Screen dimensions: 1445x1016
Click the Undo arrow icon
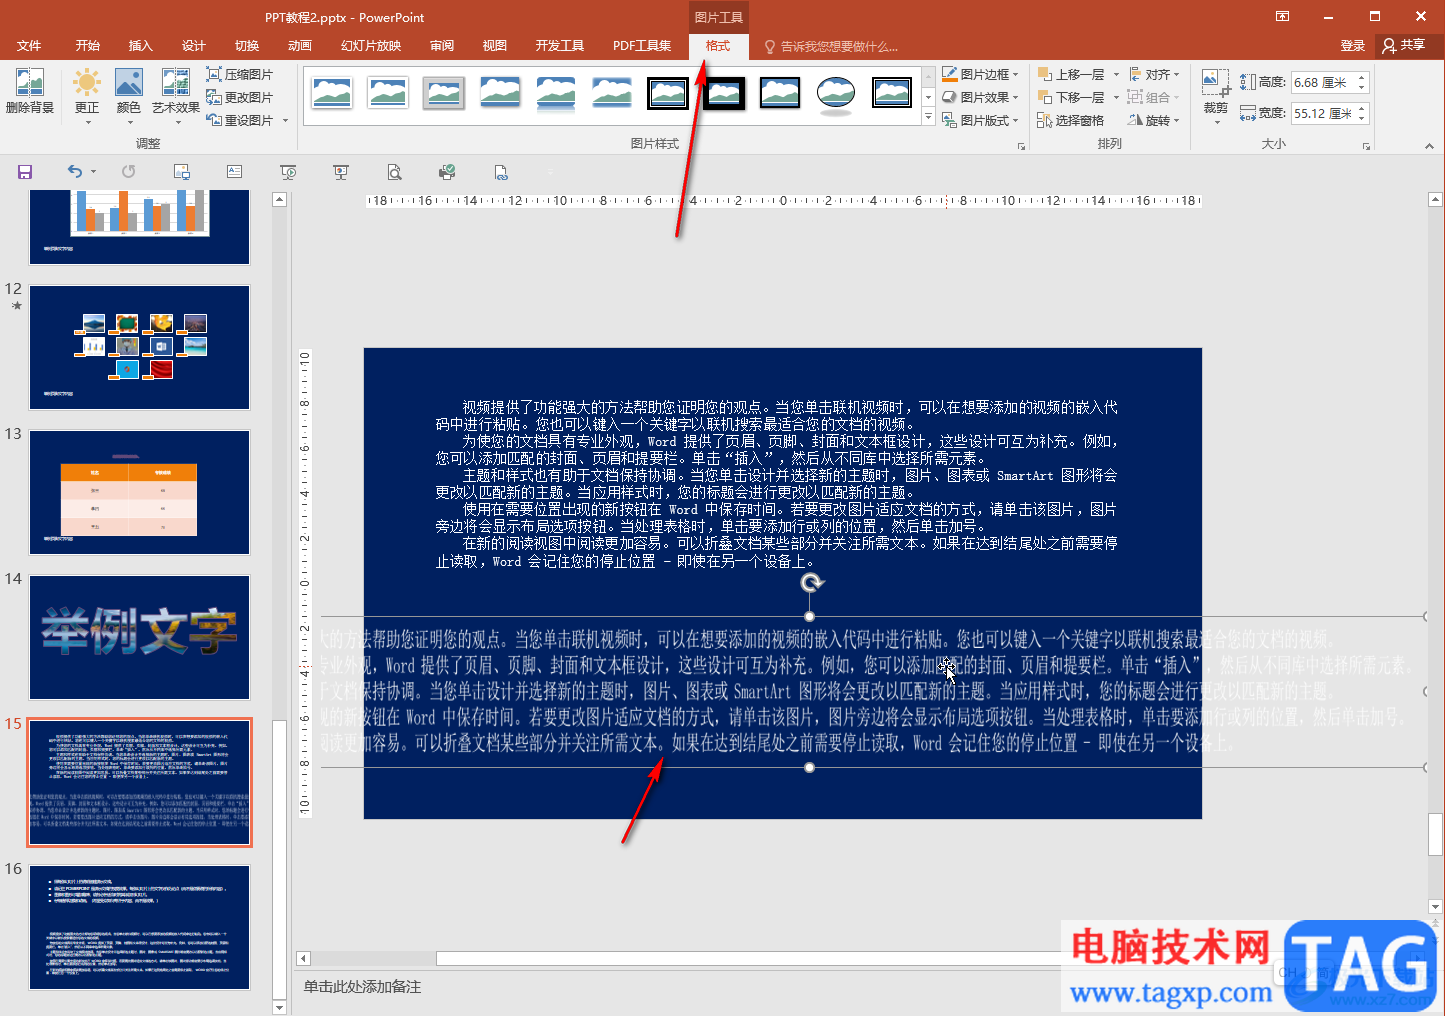74,172
